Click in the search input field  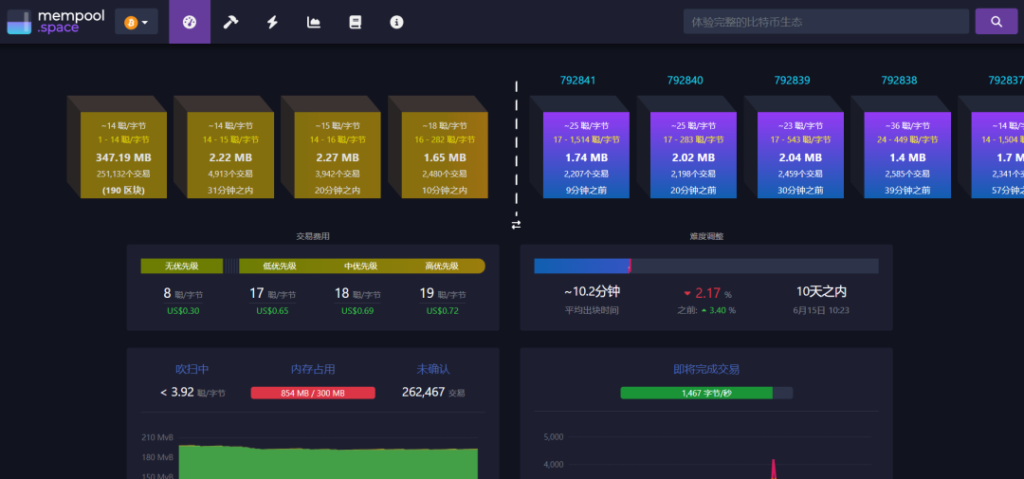[826, 22]
